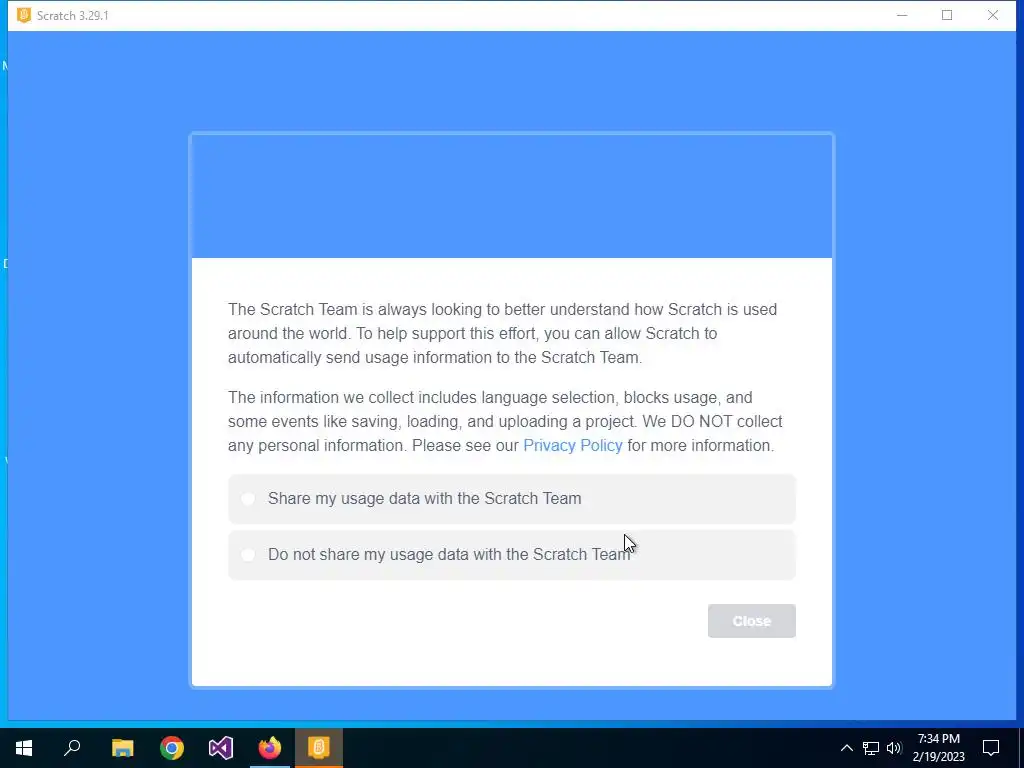Open Google Chrome from taskbar
Image resolution: width=1024 pixels, height=768 pixels.
click(x=172, y=748)
